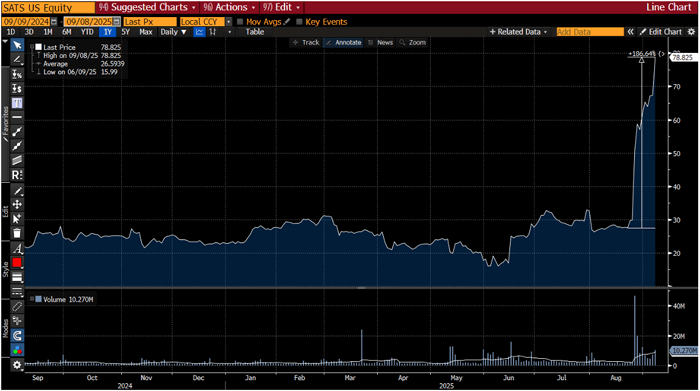Edit moving averages with pencil icon
This screenshot has width=700, height=391.
click(x=287, y=21)
